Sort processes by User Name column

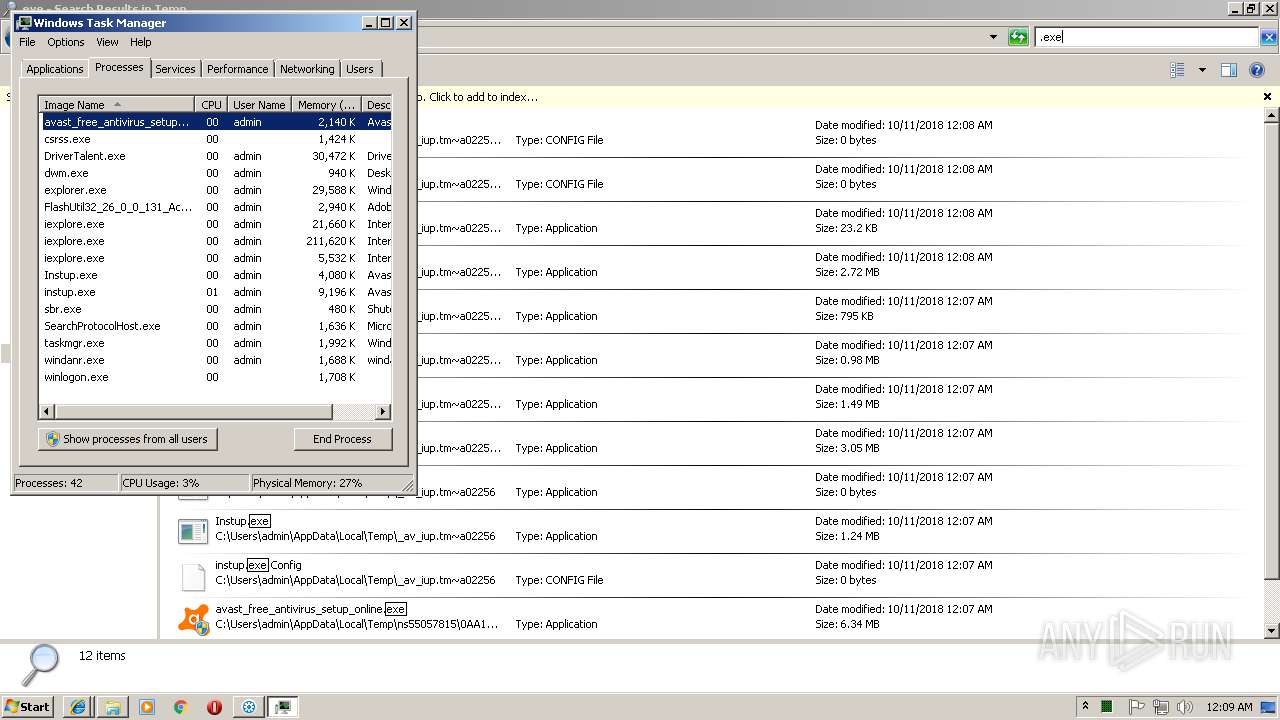(259, 105)
